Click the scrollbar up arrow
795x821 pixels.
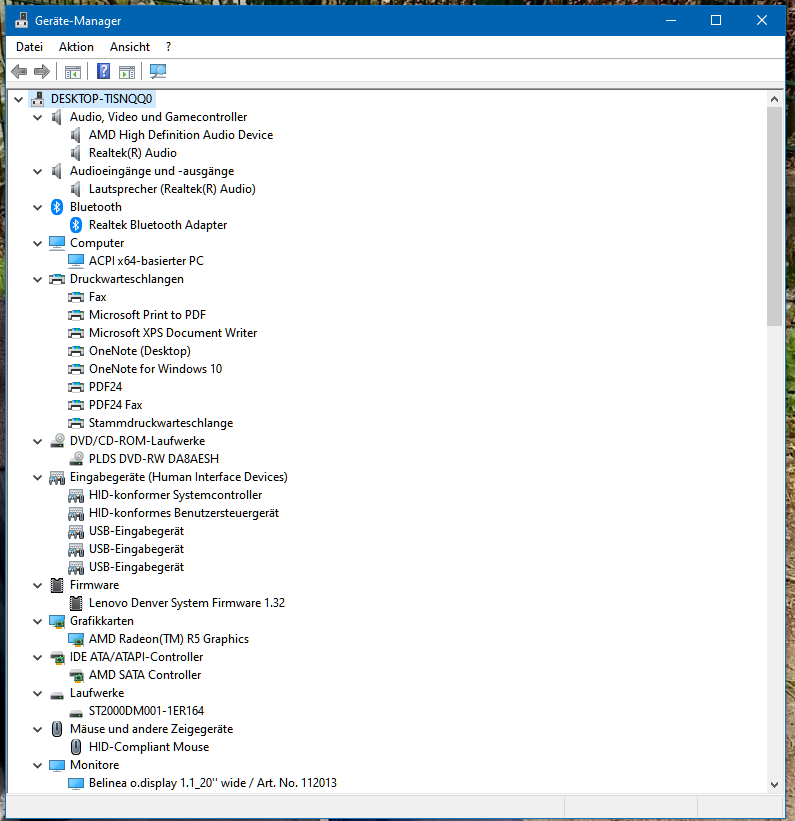pos(775,99)
